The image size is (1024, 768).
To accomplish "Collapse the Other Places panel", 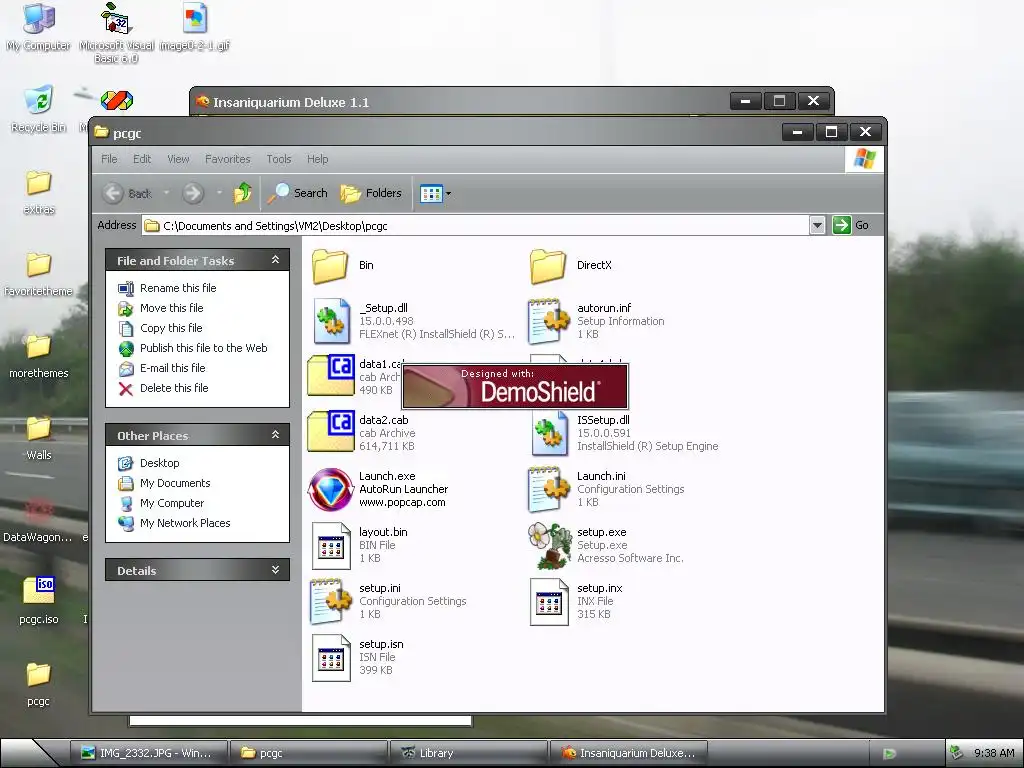I will [276, 435].
